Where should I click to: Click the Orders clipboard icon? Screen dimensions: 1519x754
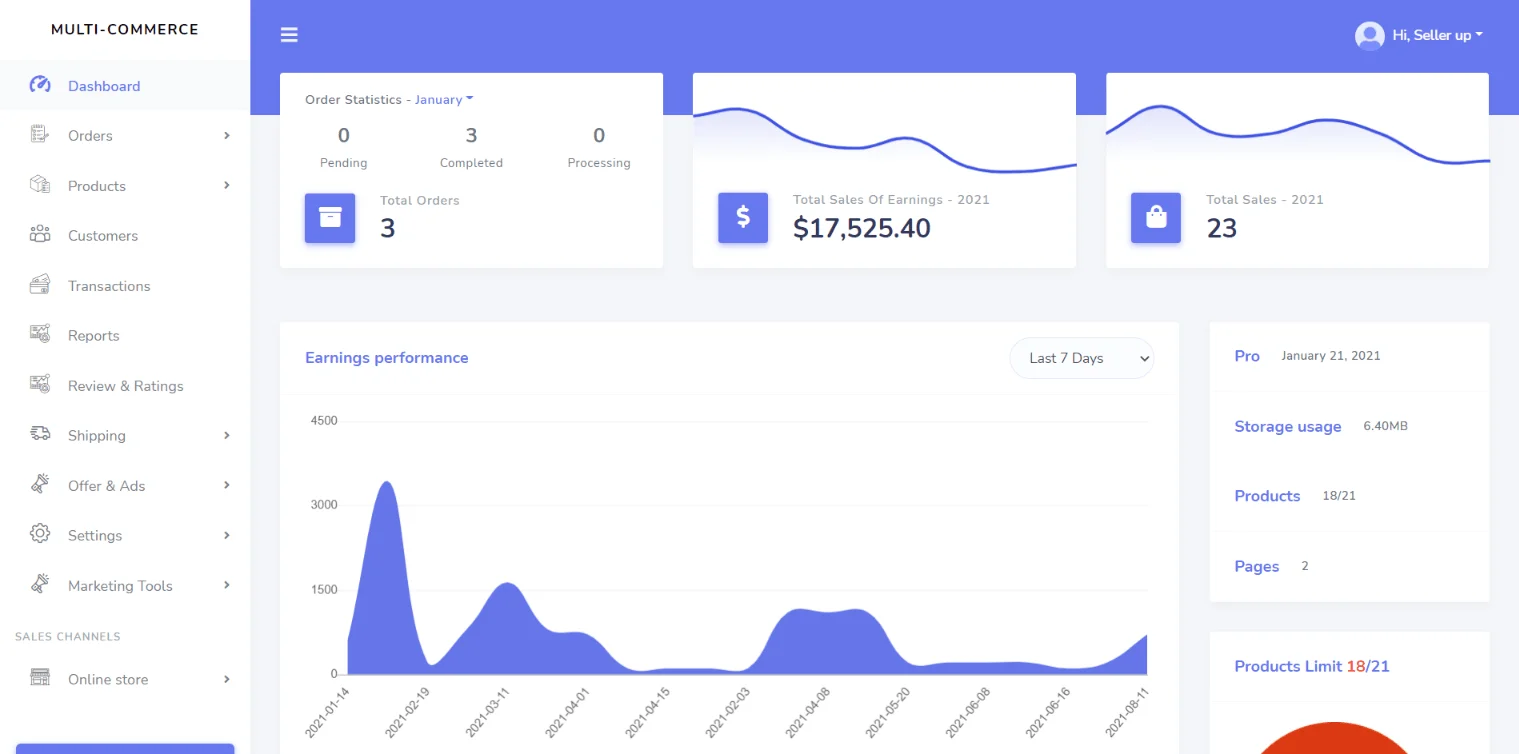40,134
